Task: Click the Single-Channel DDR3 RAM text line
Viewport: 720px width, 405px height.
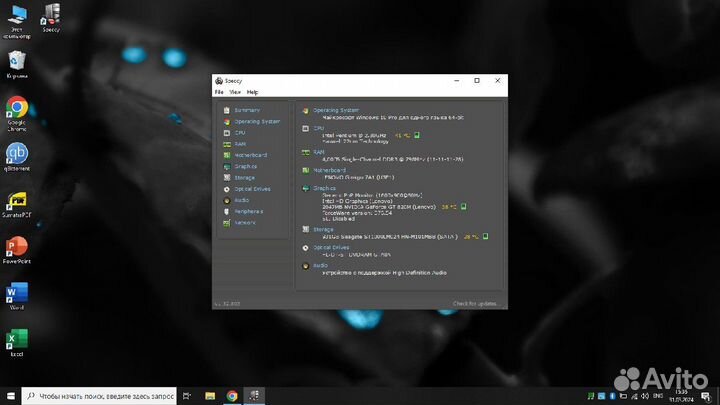Action: point(393,159)
